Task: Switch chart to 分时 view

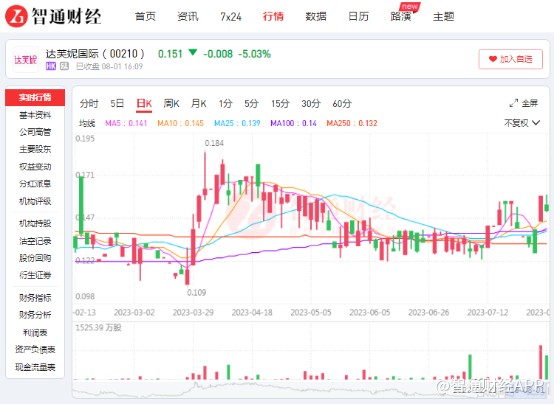Action: click(89, 104)
